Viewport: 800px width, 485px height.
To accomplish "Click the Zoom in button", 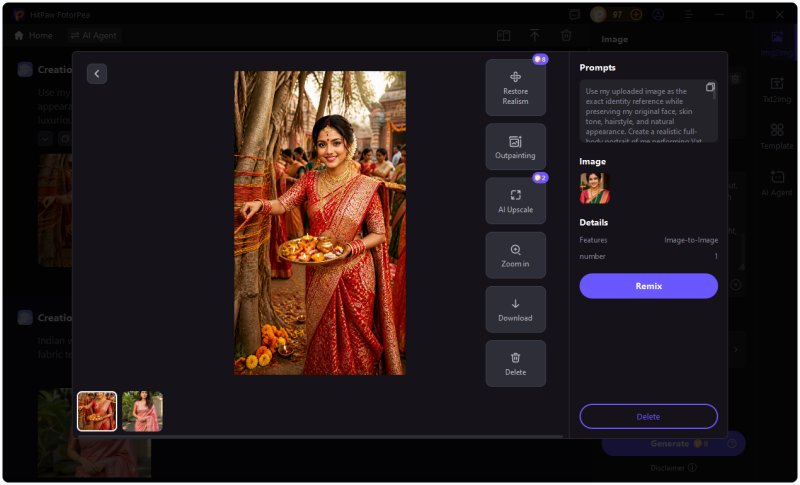I will [x=515, y=255].
